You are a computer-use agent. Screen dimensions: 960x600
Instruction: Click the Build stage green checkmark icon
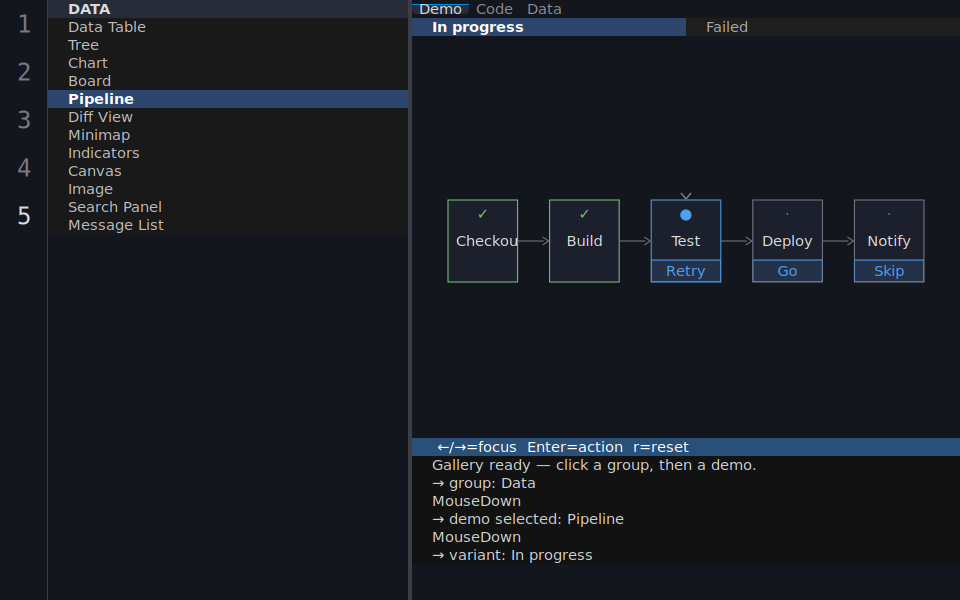point(584,214)
